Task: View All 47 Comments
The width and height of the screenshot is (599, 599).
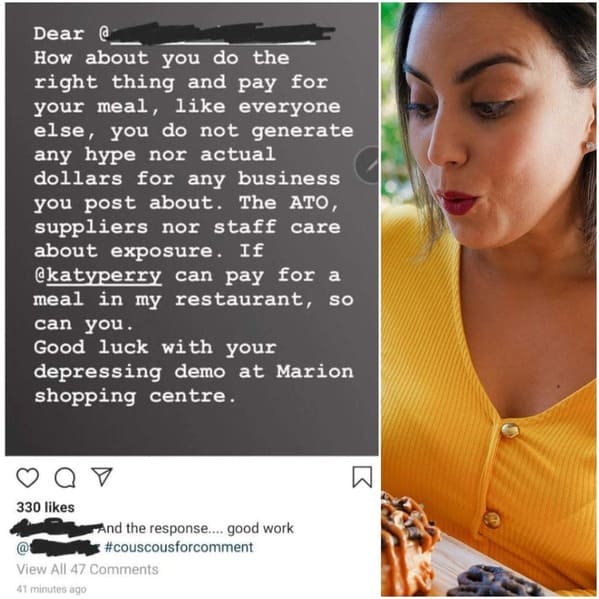Action: click(x=87, y=569)
